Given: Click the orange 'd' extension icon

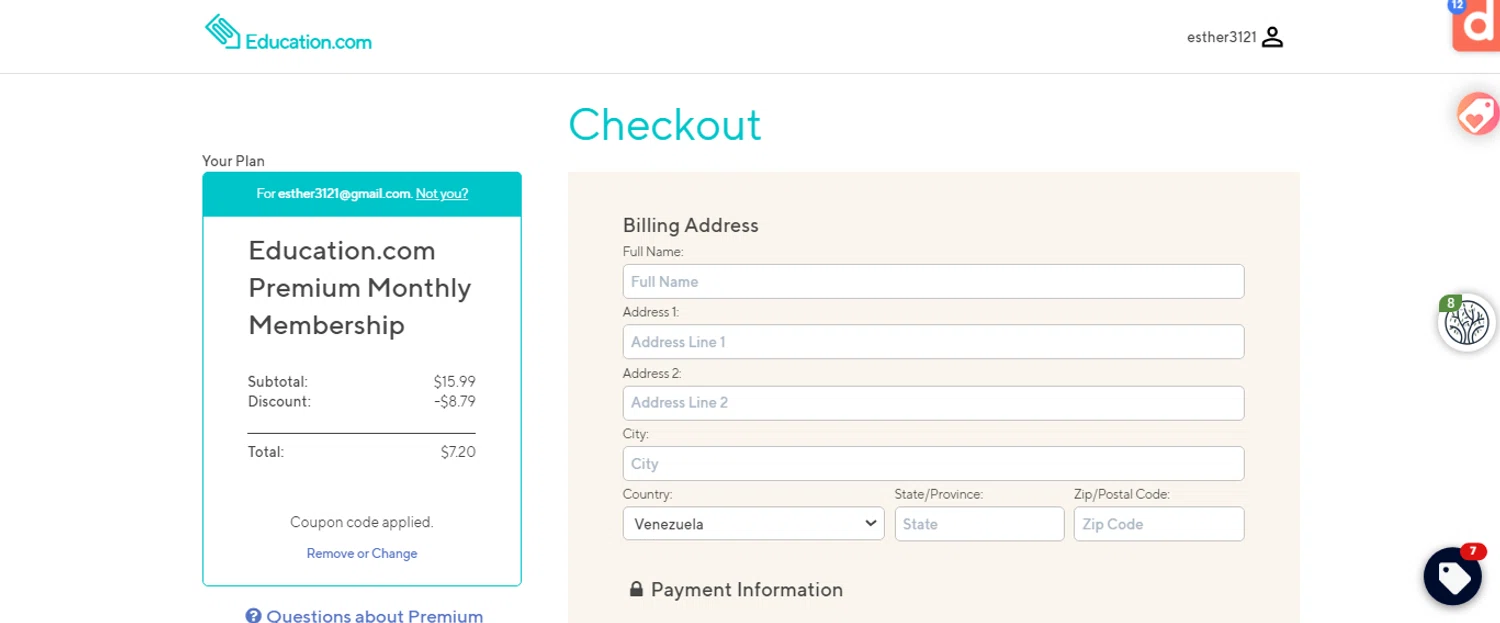Looking at the screenshot, I should (1477, 24).
